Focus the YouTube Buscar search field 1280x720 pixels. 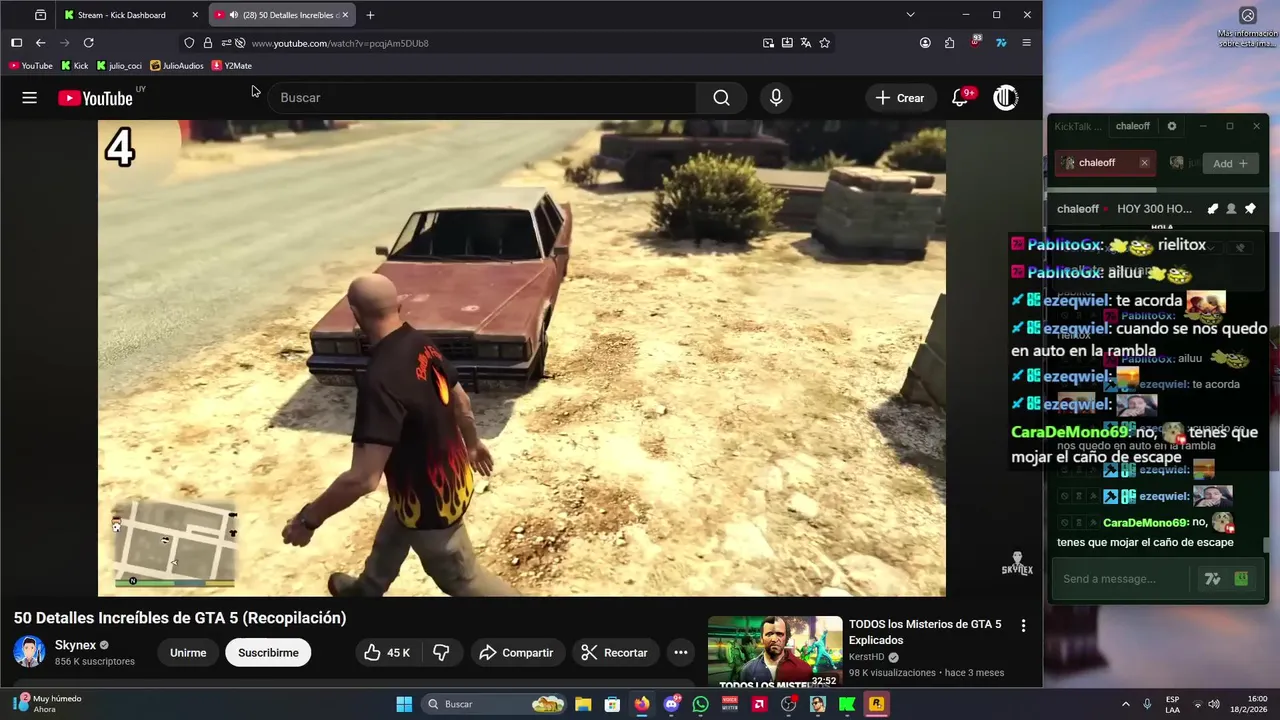482,98
